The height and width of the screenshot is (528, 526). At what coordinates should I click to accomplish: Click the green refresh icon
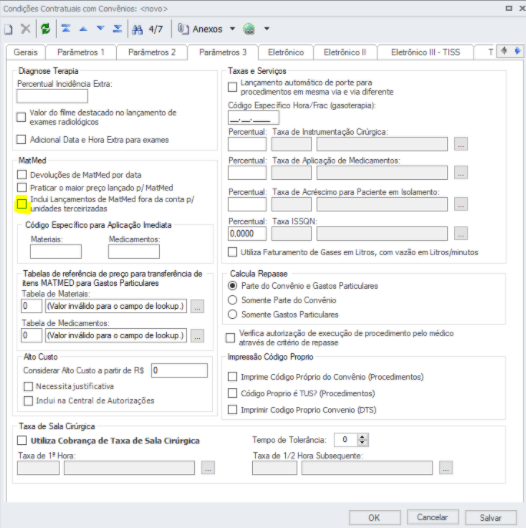pyautogui.click(x=45, y=29)
